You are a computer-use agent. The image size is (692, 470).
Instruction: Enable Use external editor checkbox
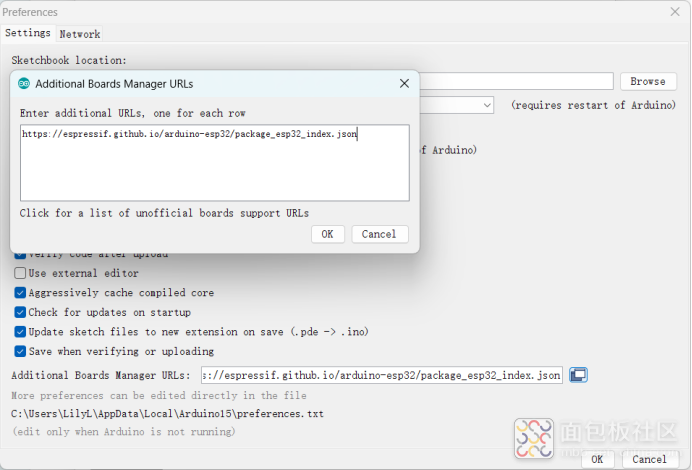pos(20,273)
